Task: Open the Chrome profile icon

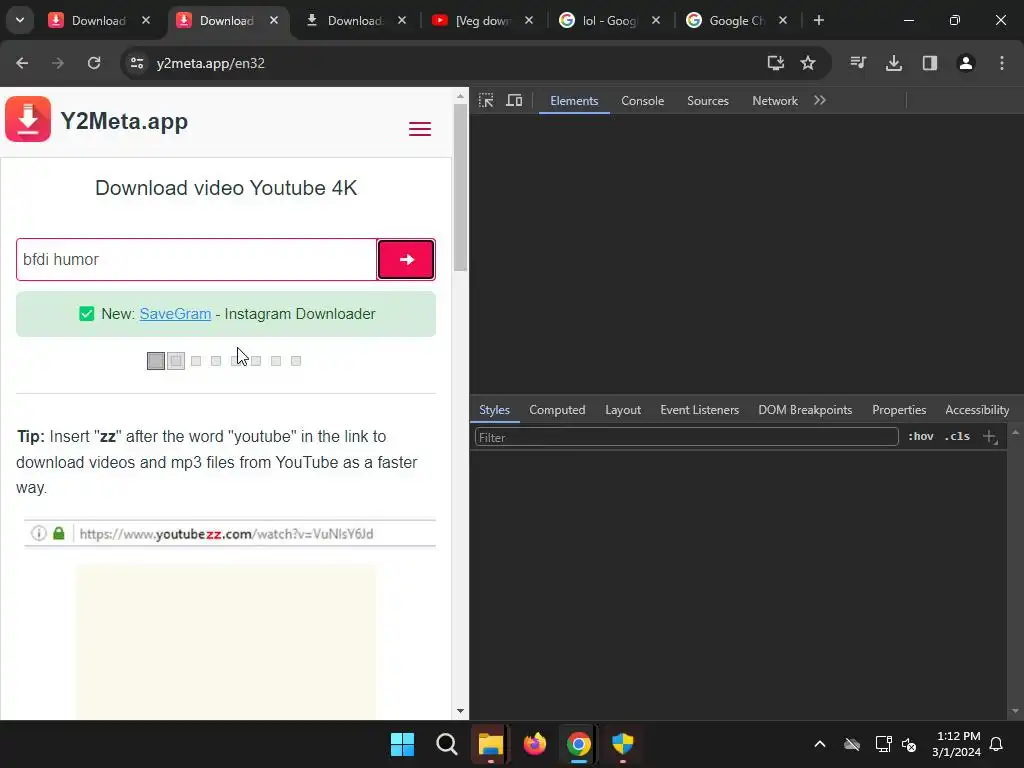Action: [966, 63]
